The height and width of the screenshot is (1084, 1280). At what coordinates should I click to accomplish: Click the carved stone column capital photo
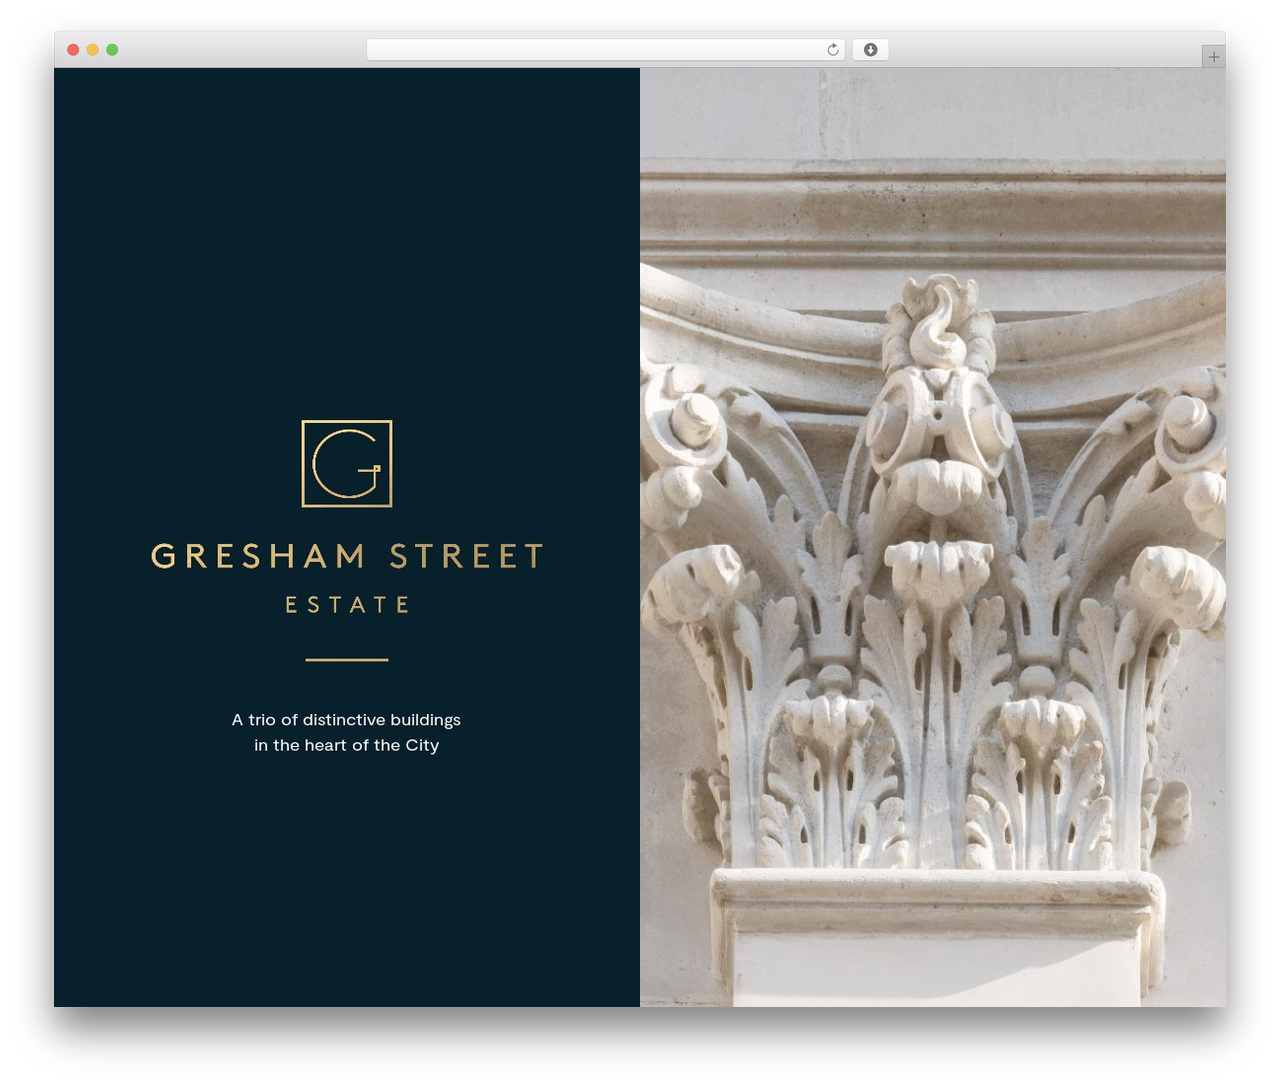(x=933, y=537)
